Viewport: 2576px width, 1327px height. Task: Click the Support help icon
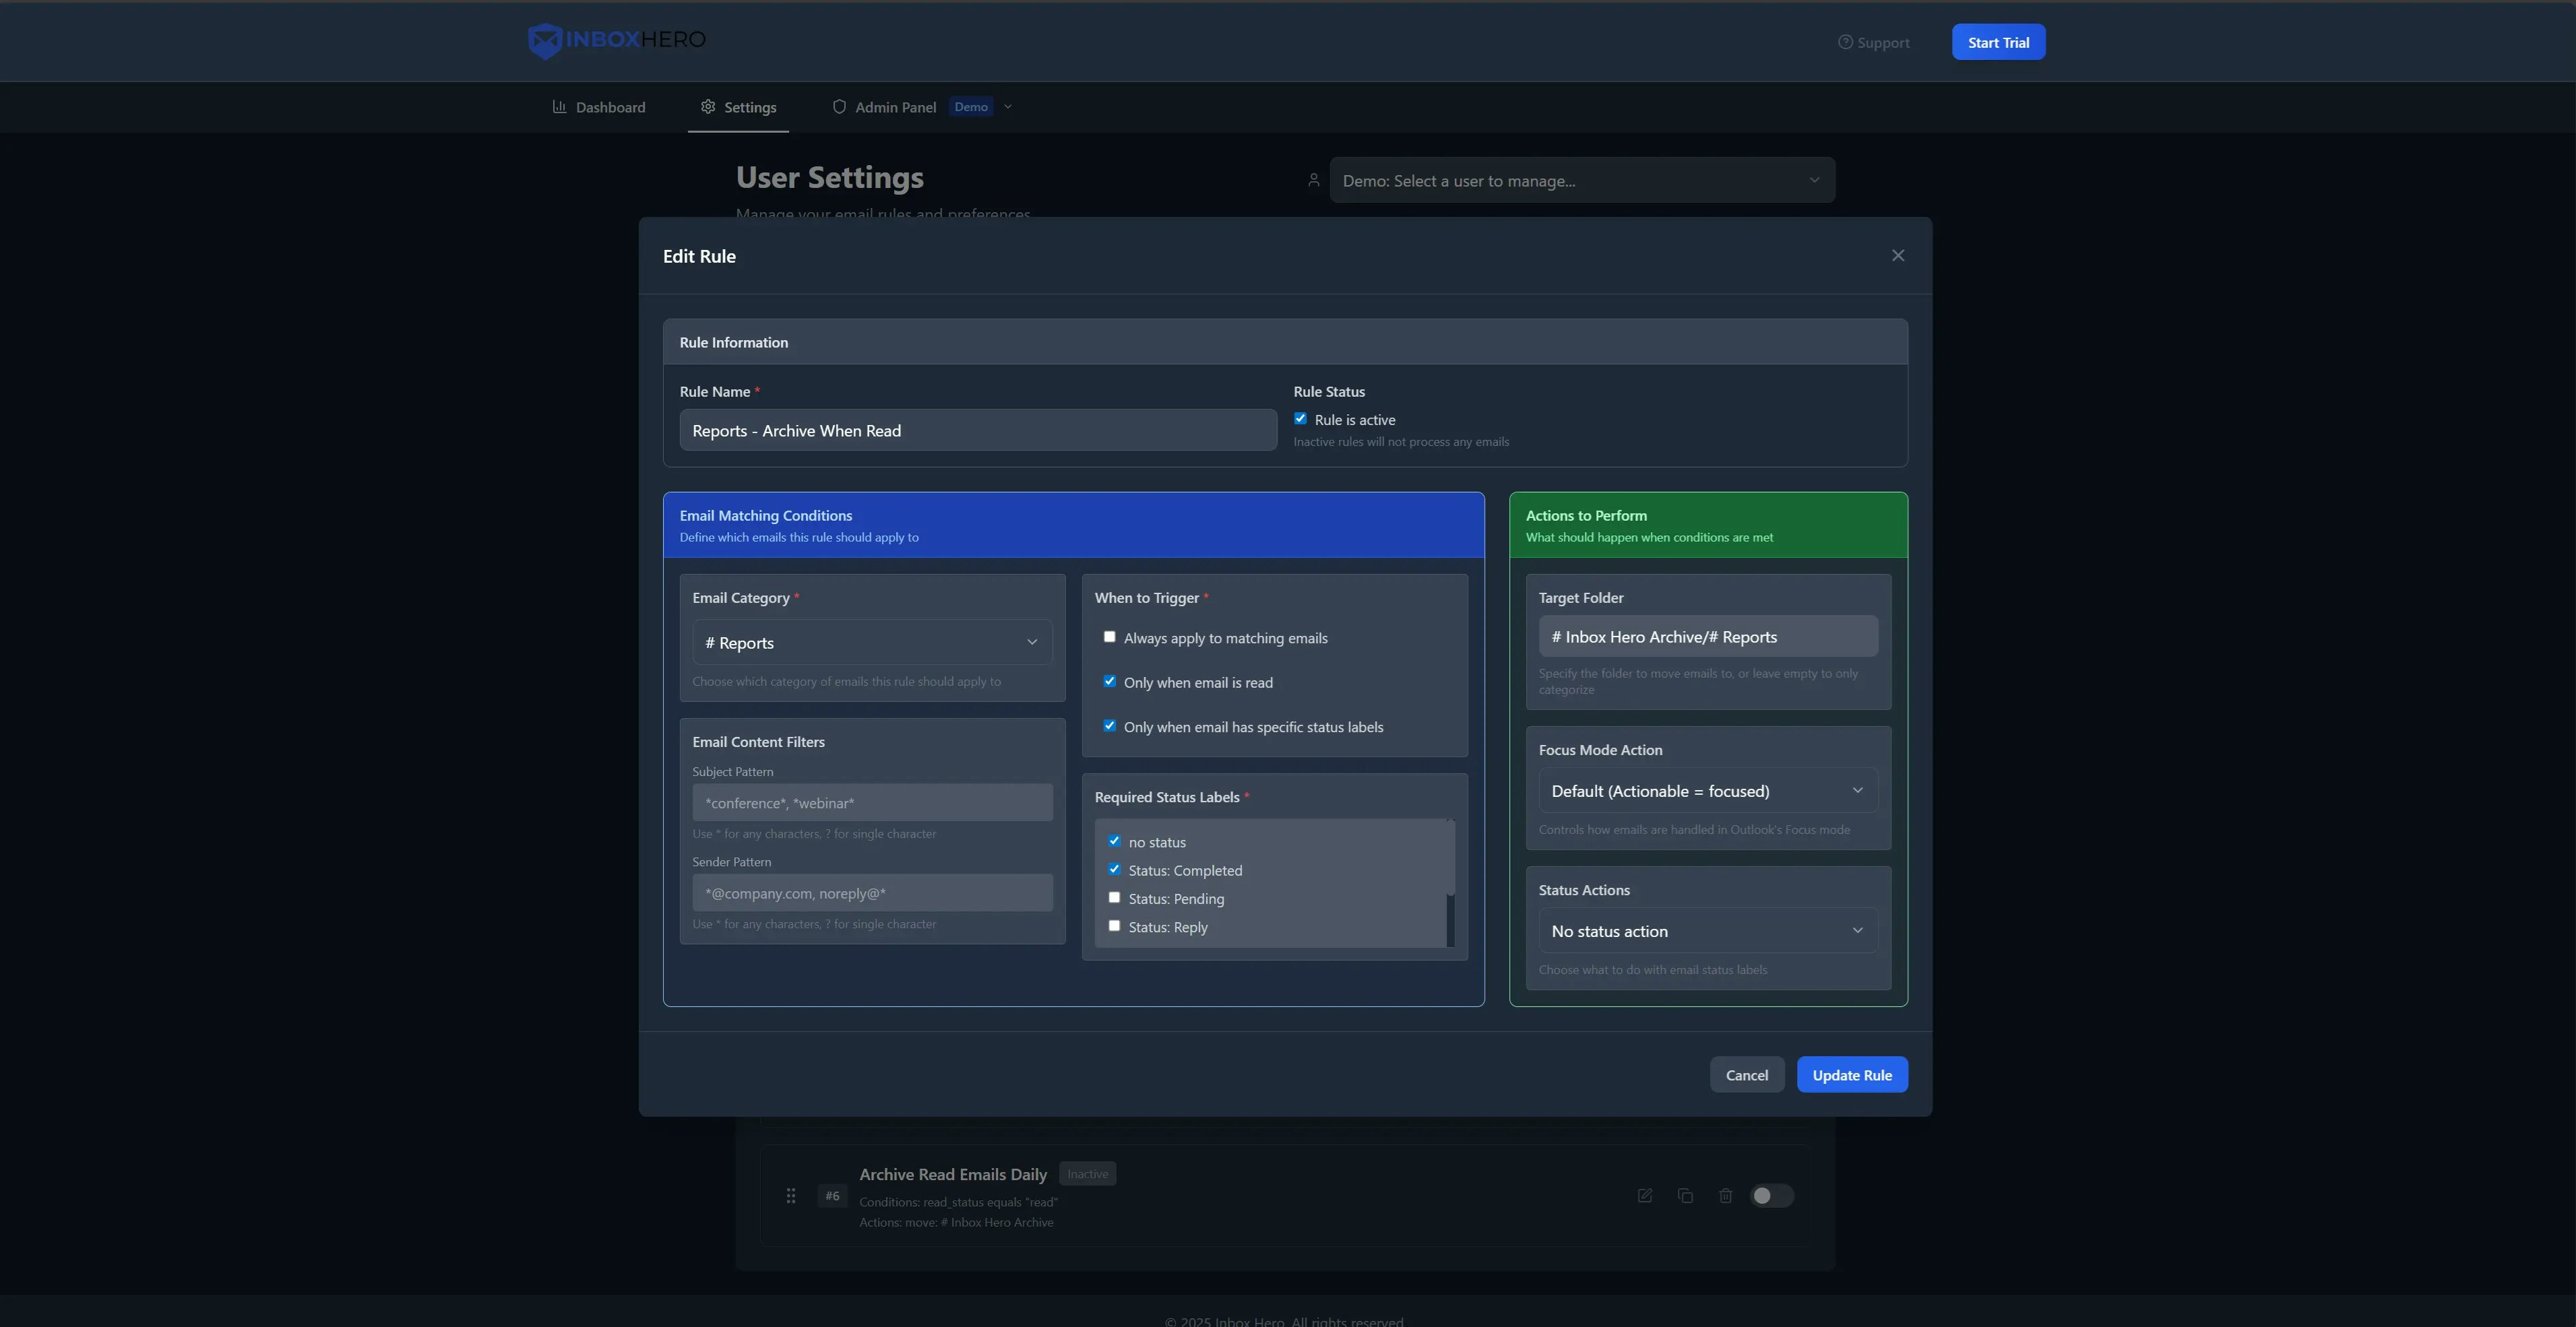(1845, 42)
